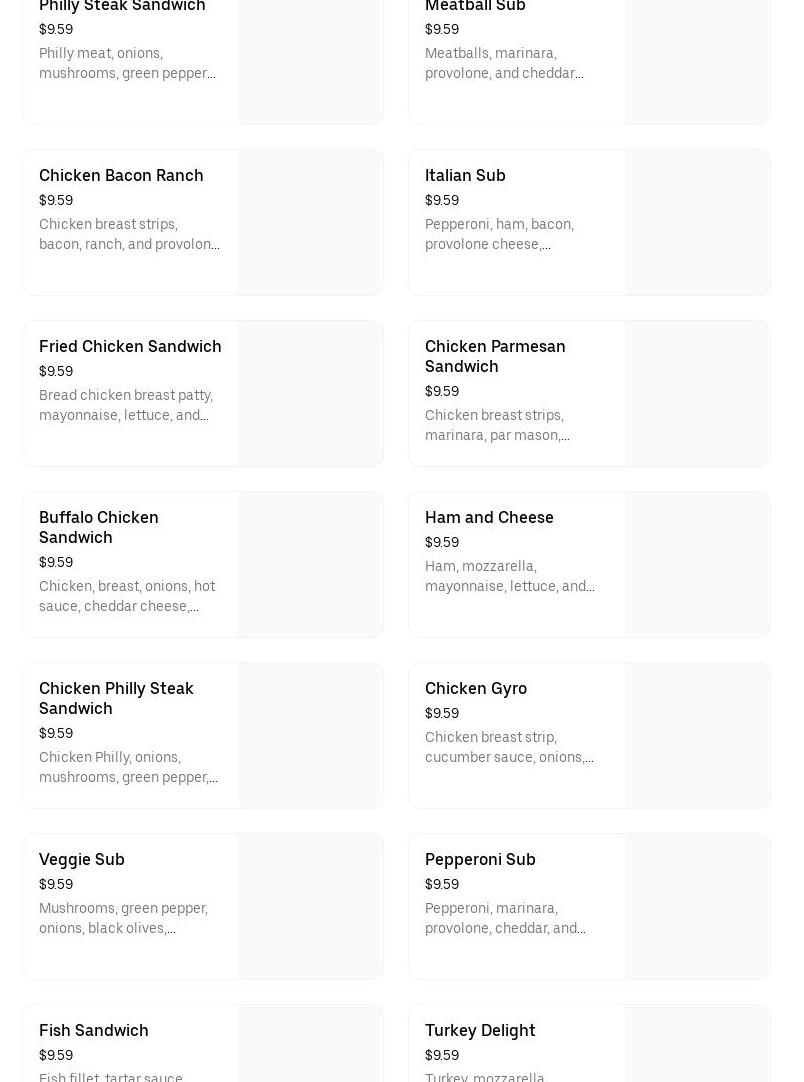Select Buffalo Chicken Sandwich item
This screenshot has width=804, height=1082.
pyautogui.click(x=203, y=564)
